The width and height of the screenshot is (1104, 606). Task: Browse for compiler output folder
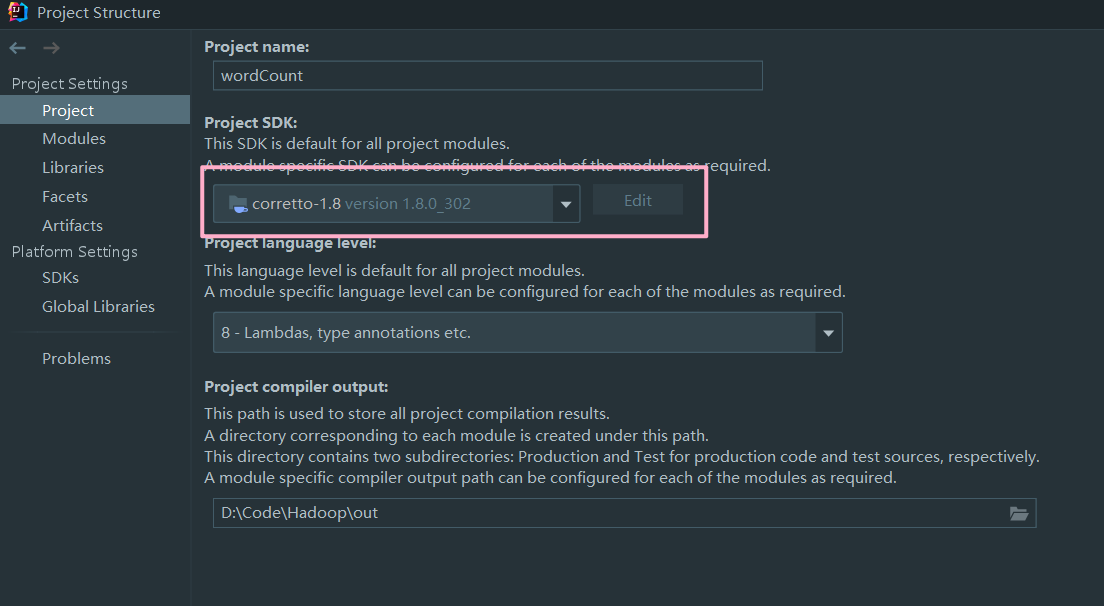click(1018, 513)
